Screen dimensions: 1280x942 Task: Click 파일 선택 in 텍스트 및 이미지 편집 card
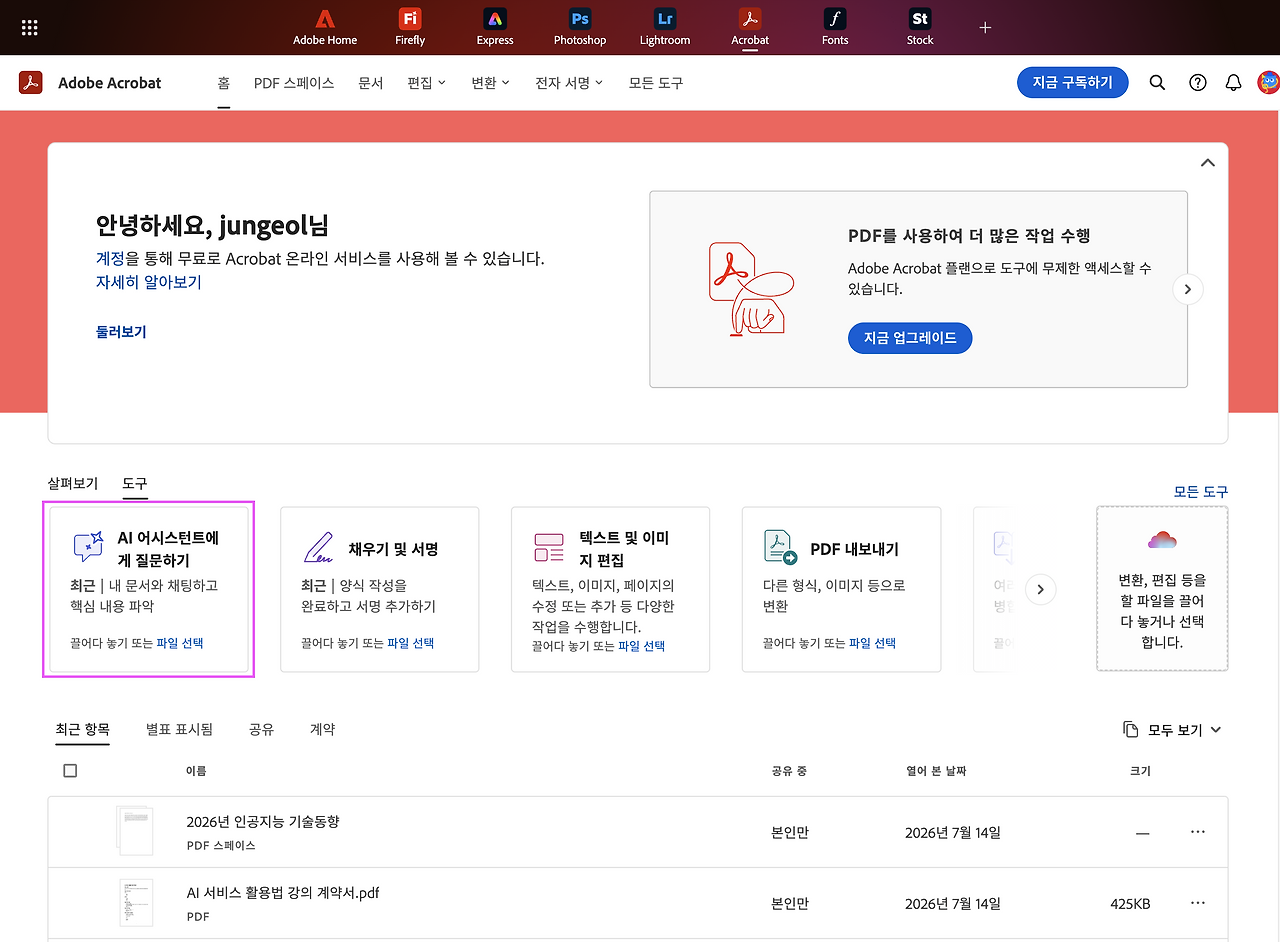pyautogui.click(x=642, y=646)
